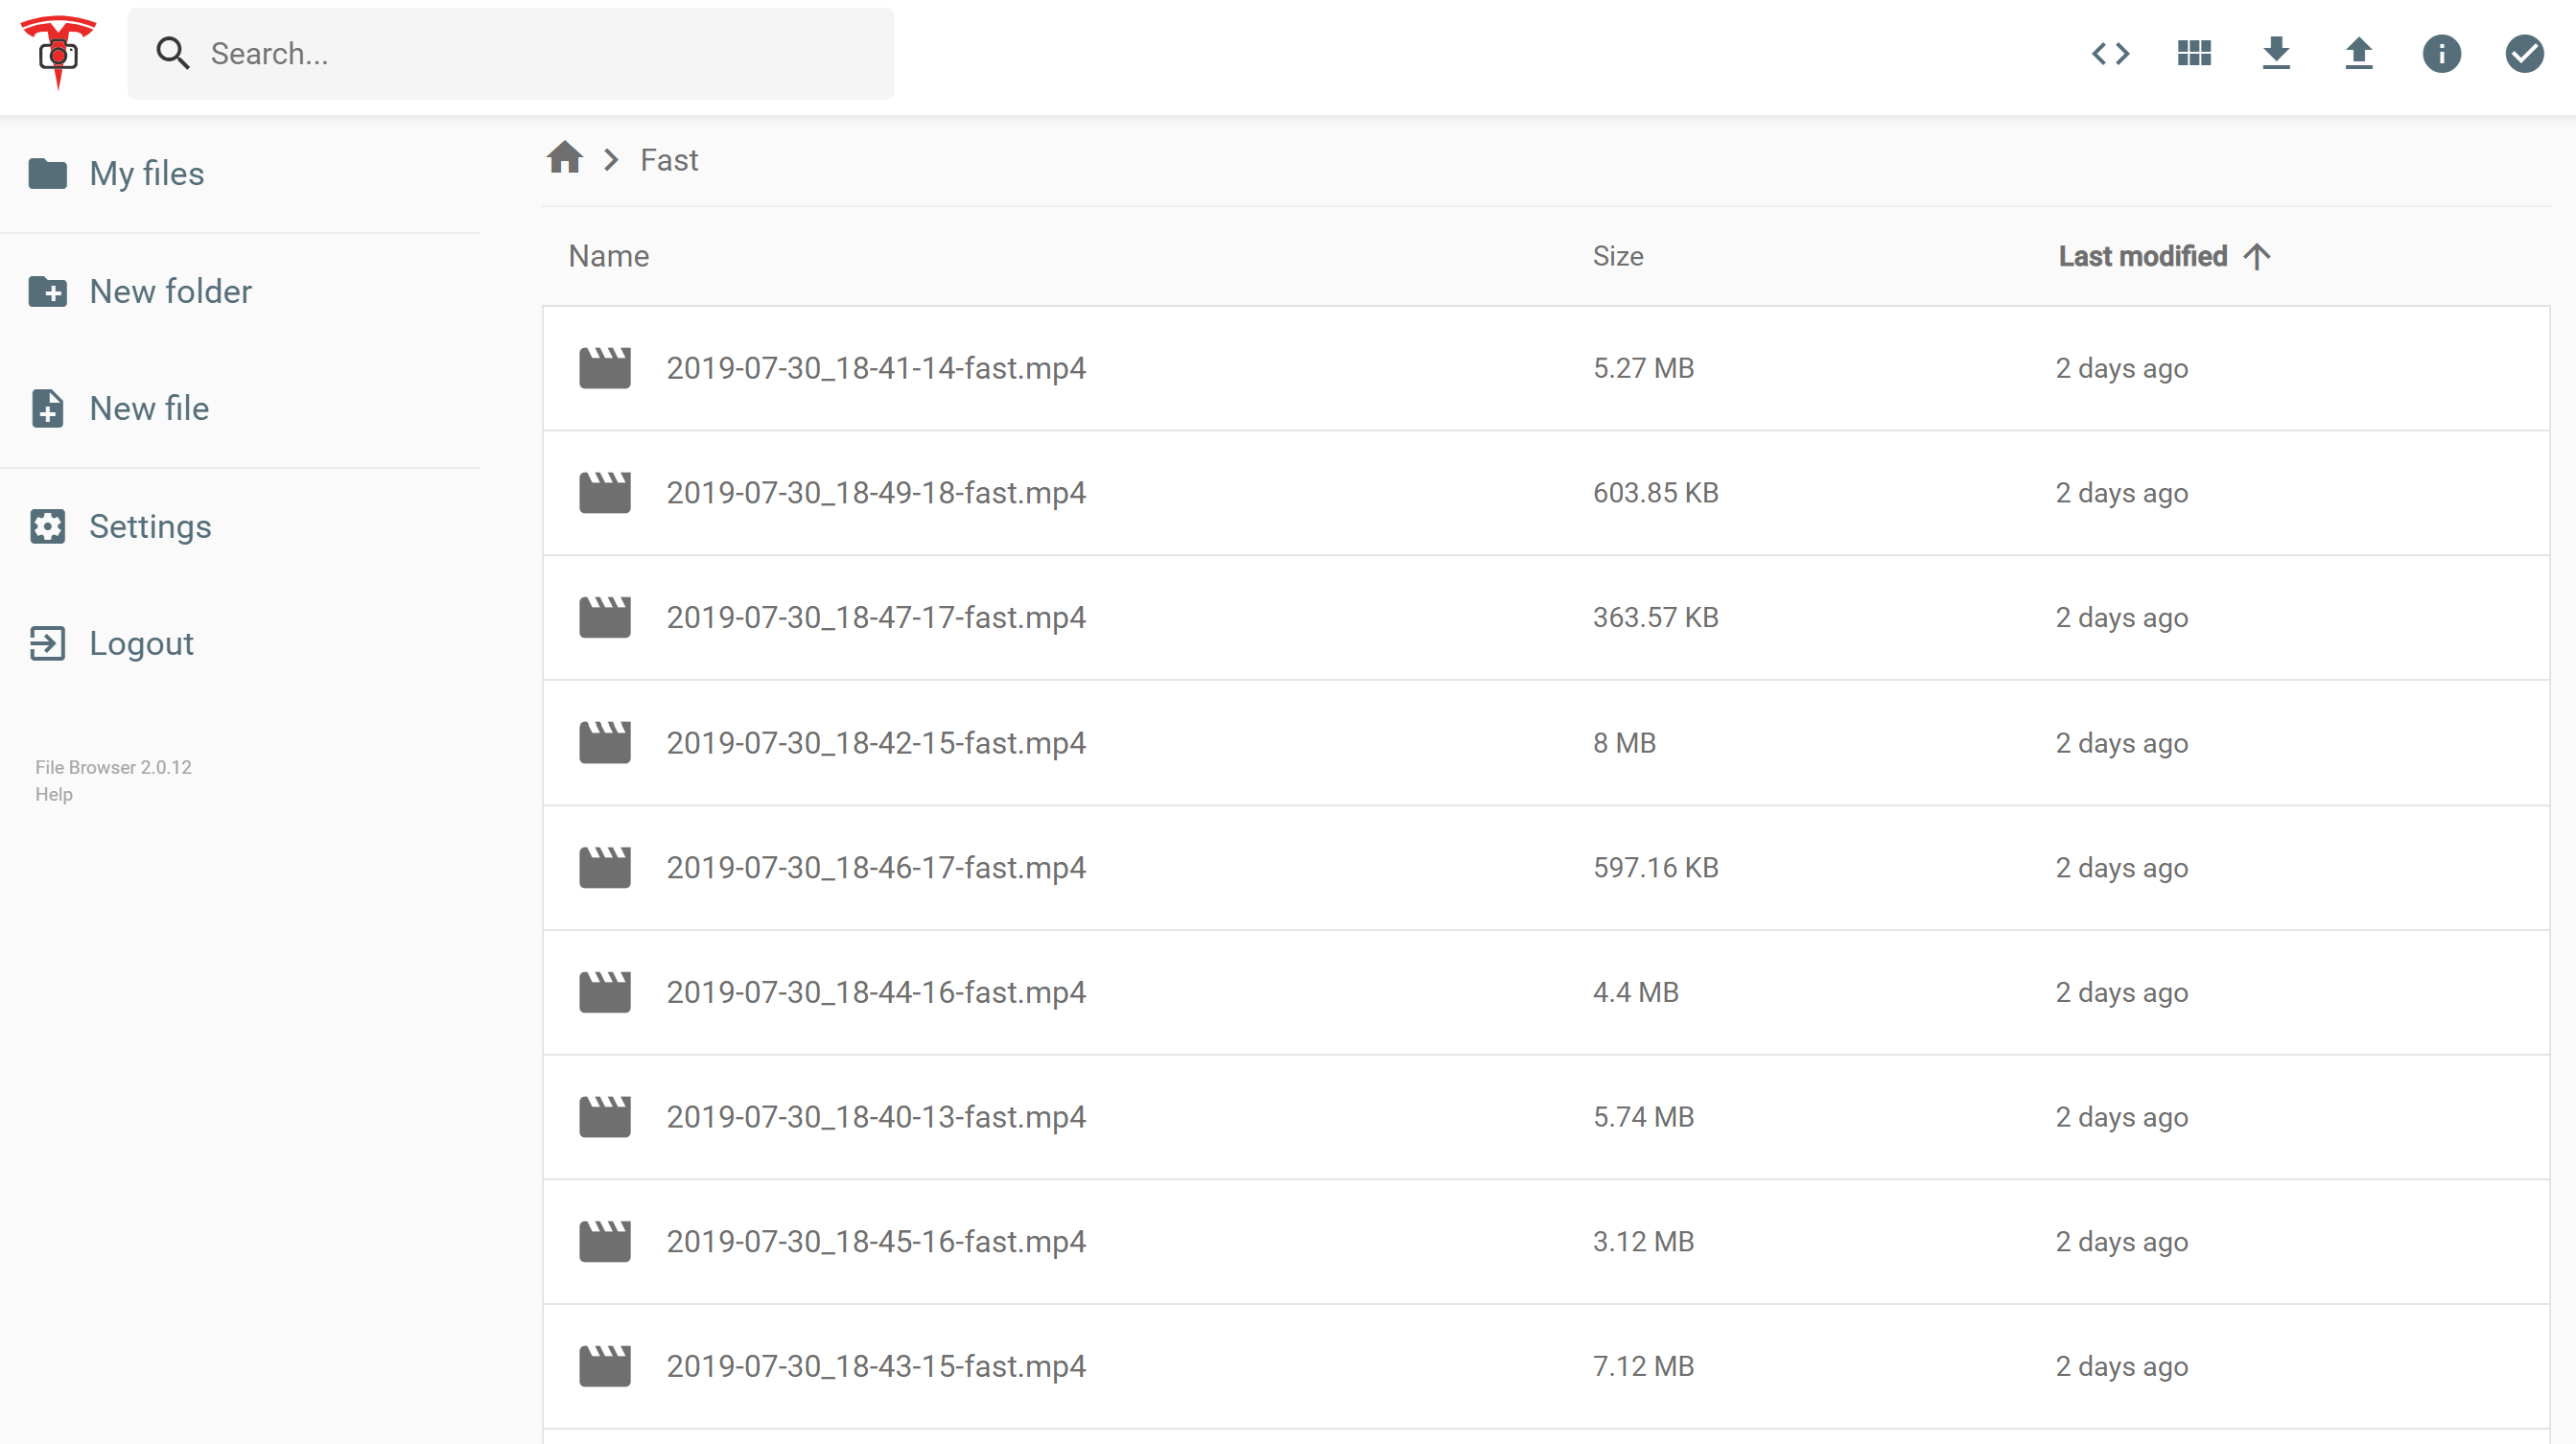Click New file in the sidebar
The width and height of the screenshot is (2576, 1444).
pyautogui.click(x=149, y=408)
